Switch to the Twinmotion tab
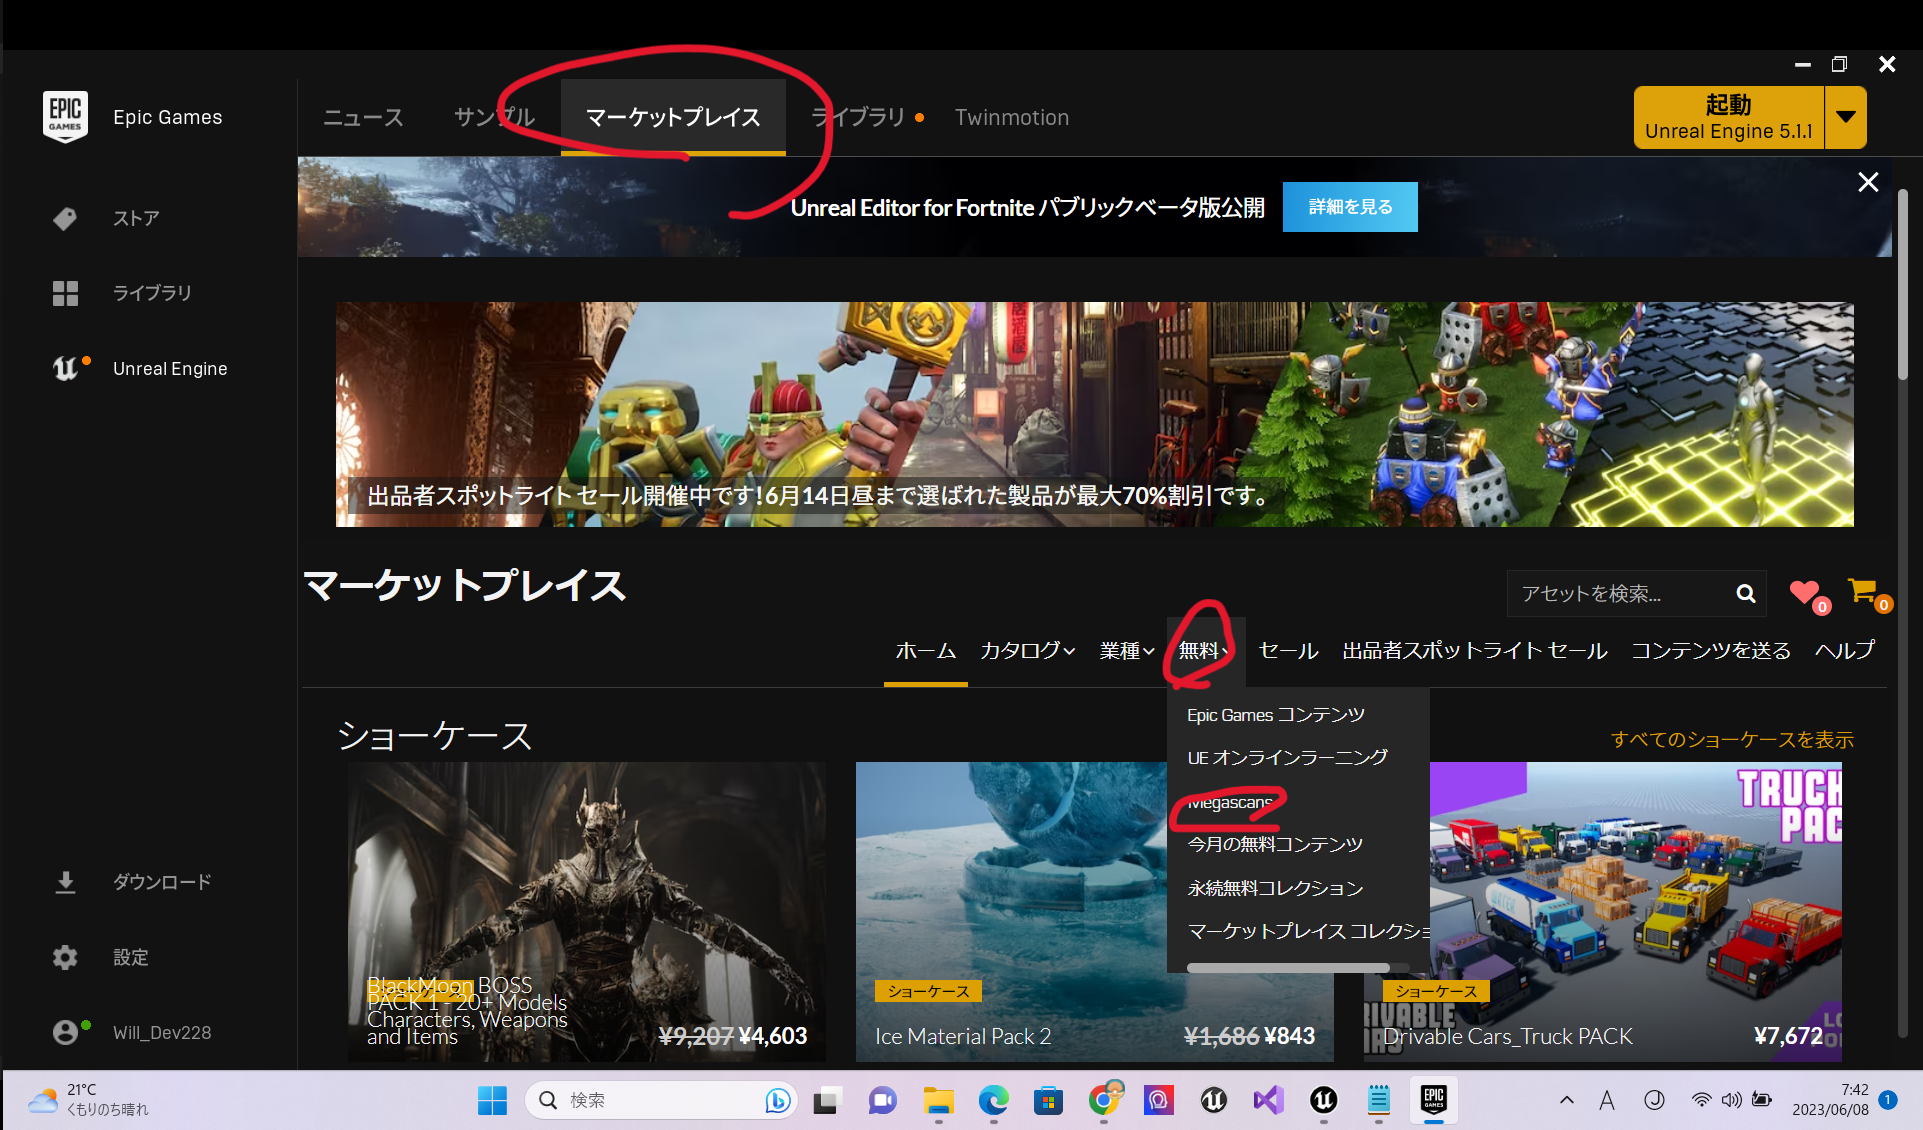The width and height of the screenshot is (1923, 1130). pos(1011,117)
